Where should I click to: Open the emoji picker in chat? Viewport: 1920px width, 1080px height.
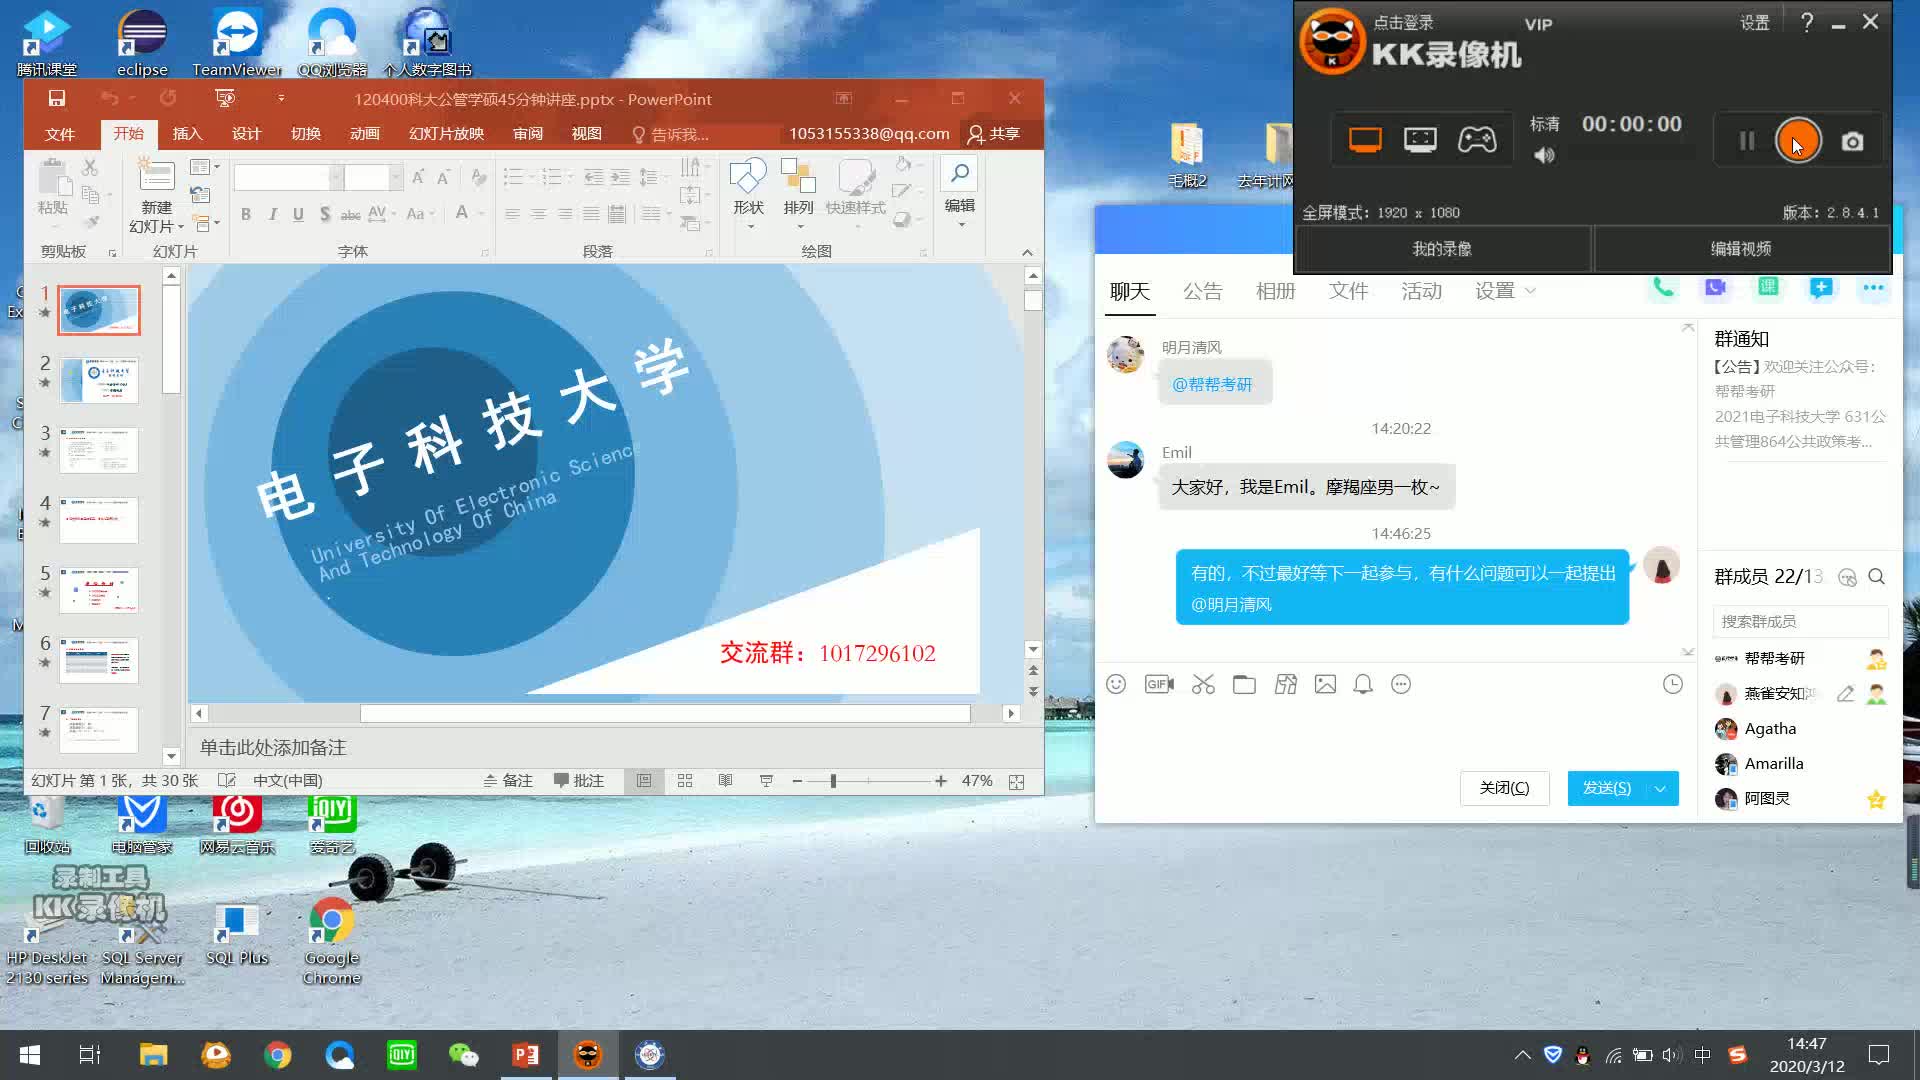tap(1116, 684)
